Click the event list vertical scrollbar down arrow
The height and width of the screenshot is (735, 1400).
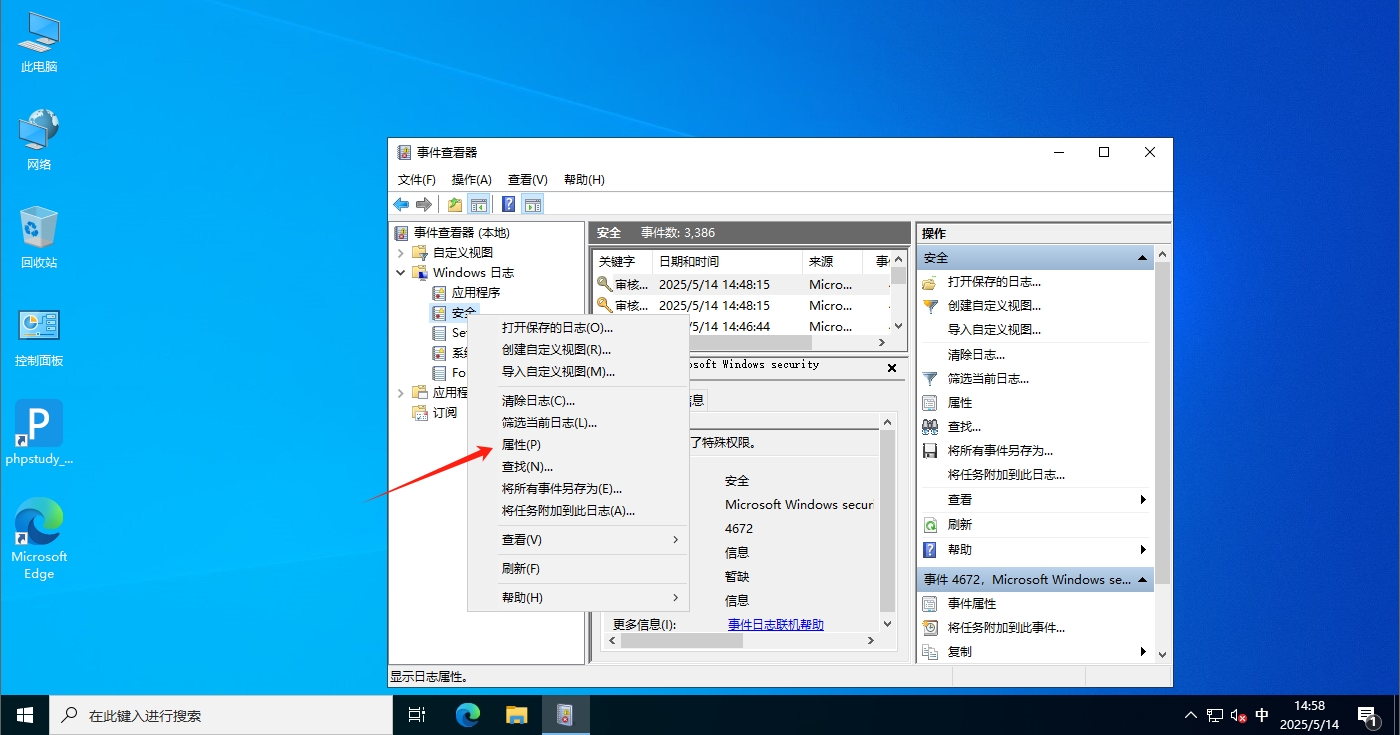click(x=898, y=326)
